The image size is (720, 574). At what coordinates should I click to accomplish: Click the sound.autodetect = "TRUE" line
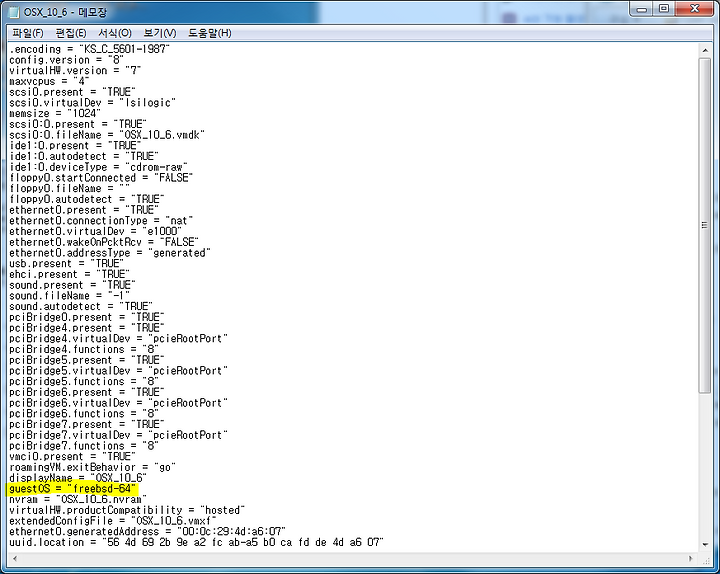pyautogui.click(x=80, y=306)
